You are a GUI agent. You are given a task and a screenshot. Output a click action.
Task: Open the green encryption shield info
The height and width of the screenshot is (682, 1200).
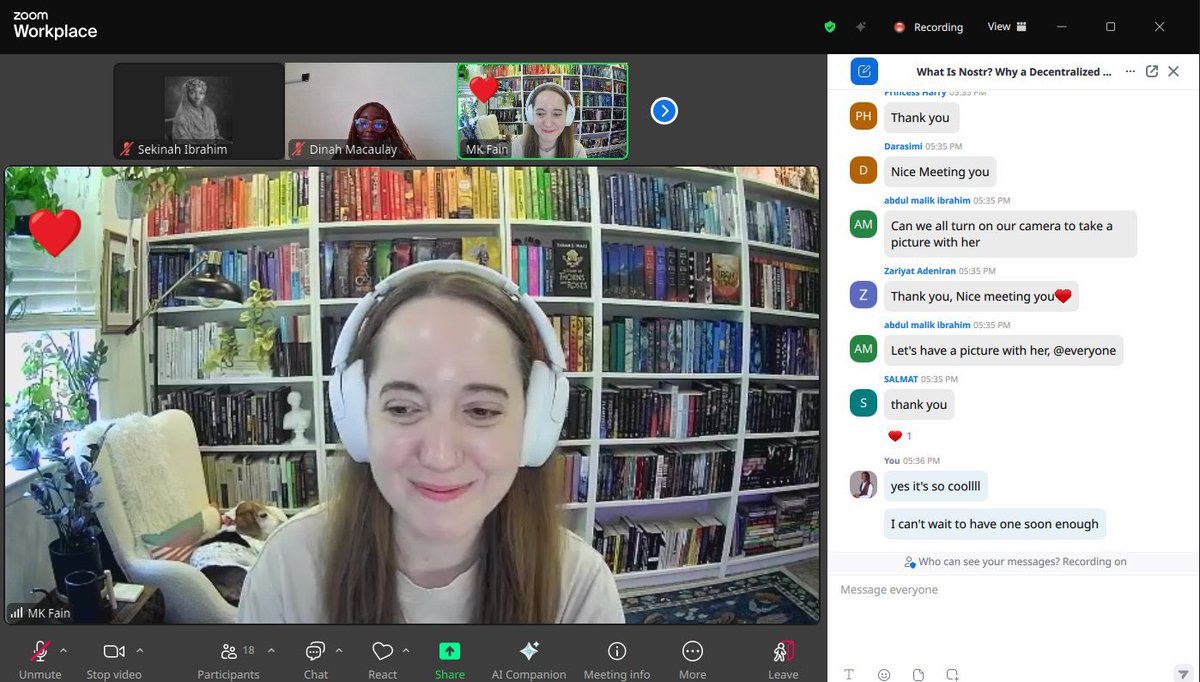(x=830, y=27)
